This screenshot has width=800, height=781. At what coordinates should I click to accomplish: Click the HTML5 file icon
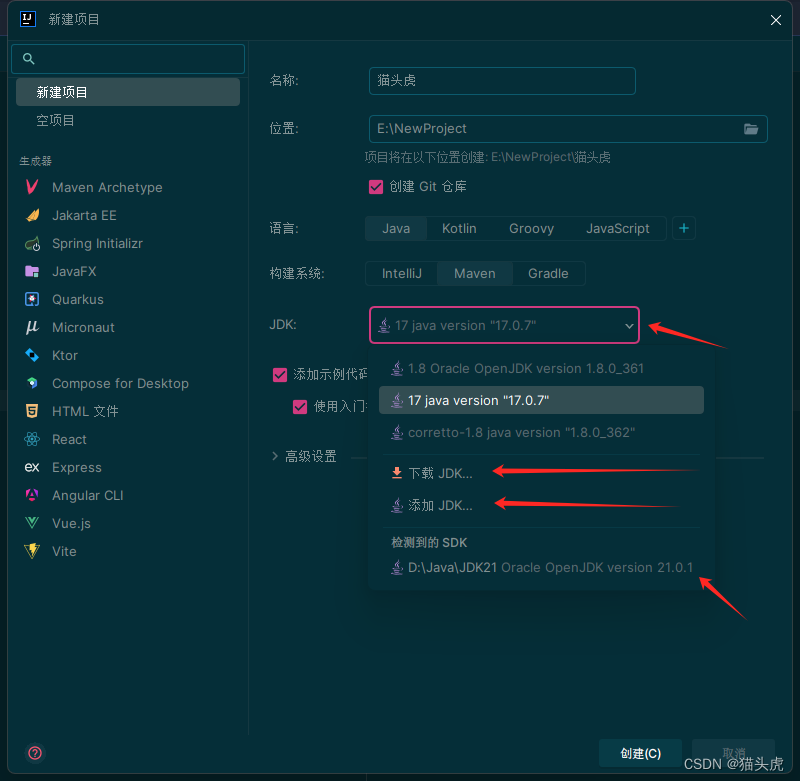(x=32, y=411)
